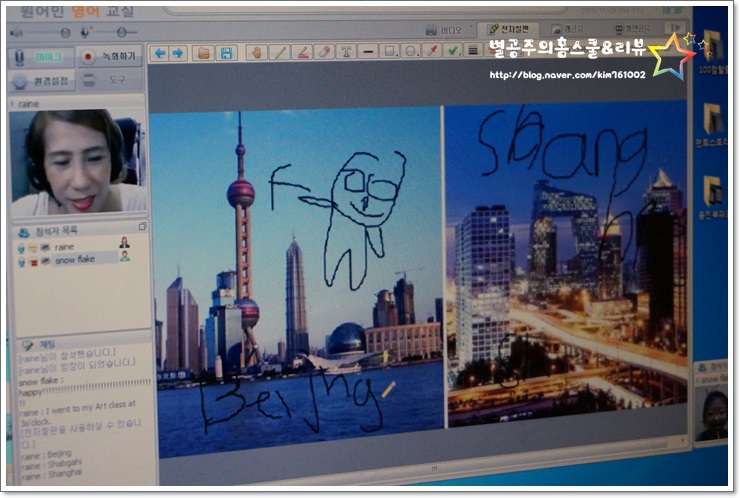This screenshot has width=740, height=498.
Task: Select the rectangle shape tool
Action: 390,51
